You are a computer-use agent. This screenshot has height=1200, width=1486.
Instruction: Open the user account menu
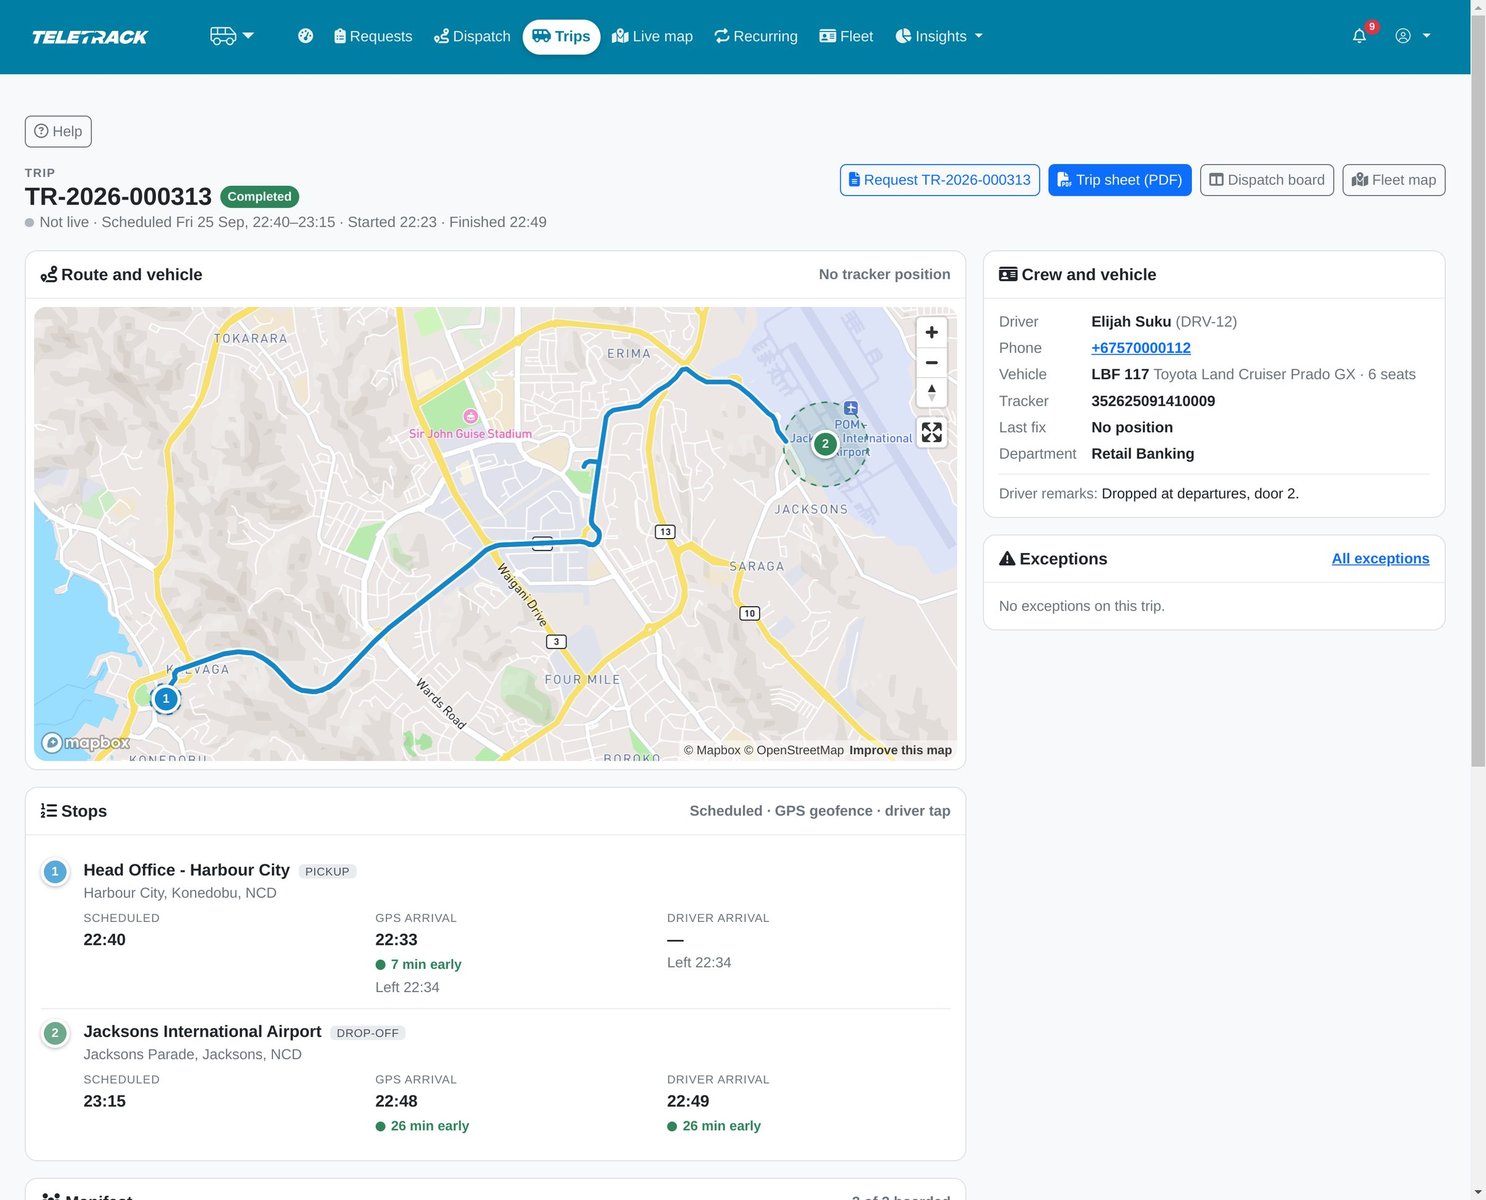pyautogui.click(x=1413, y=36)
